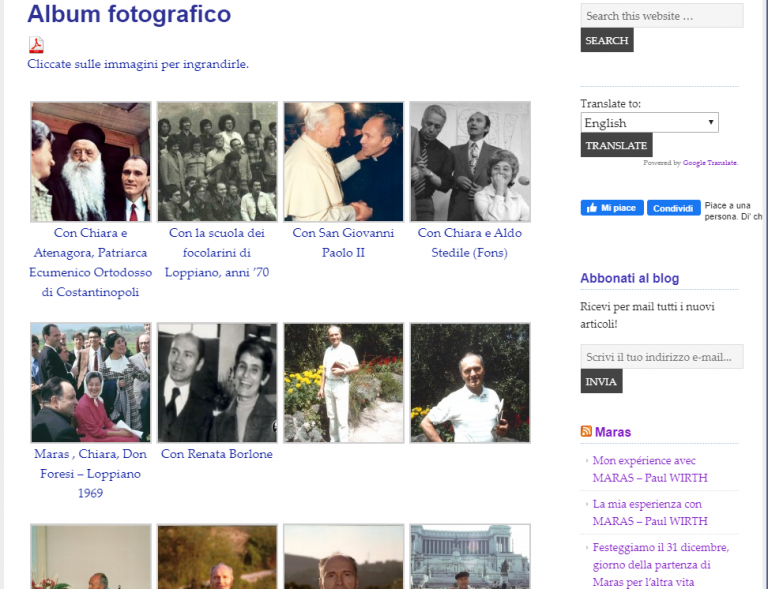Enlarge man with hand on hip photo
The image size is (768, 589).
click(470, 383)
